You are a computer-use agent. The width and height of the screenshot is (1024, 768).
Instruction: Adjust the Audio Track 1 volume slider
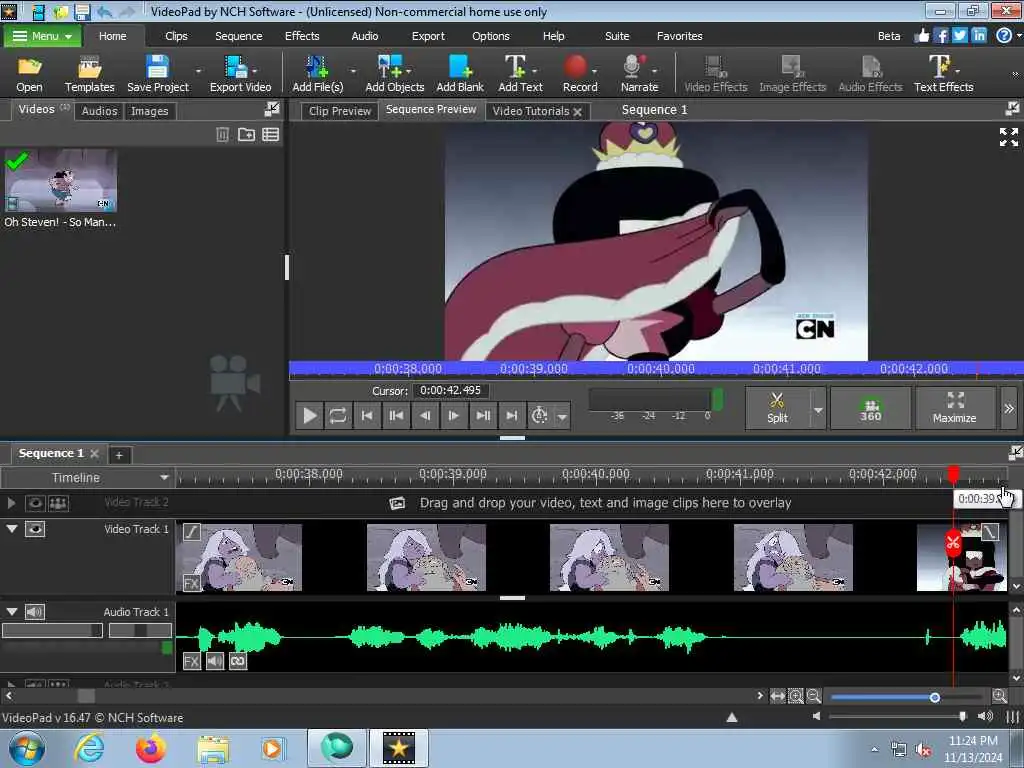pyautogui.click(x=52, y=631)
